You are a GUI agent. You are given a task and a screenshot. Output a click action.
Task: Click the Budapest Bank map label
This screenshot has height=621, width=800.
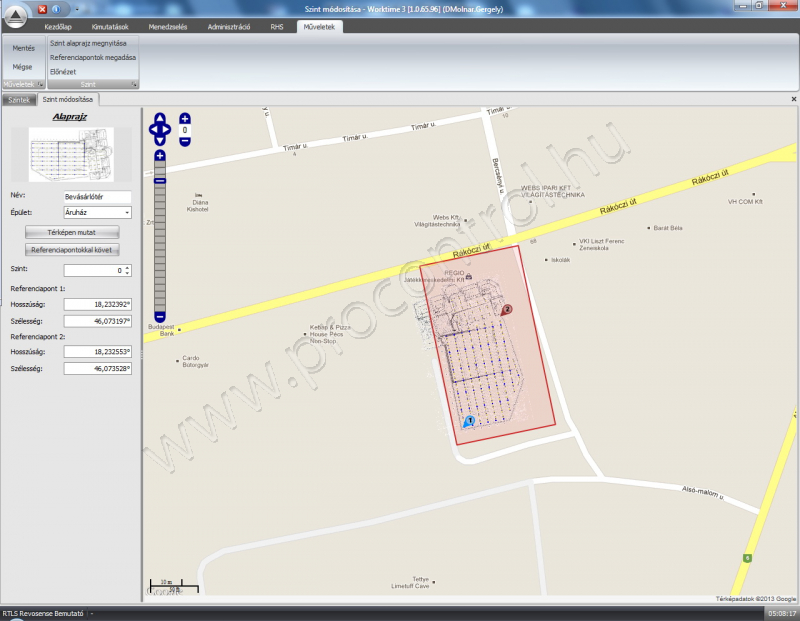[x=161, y=330]
